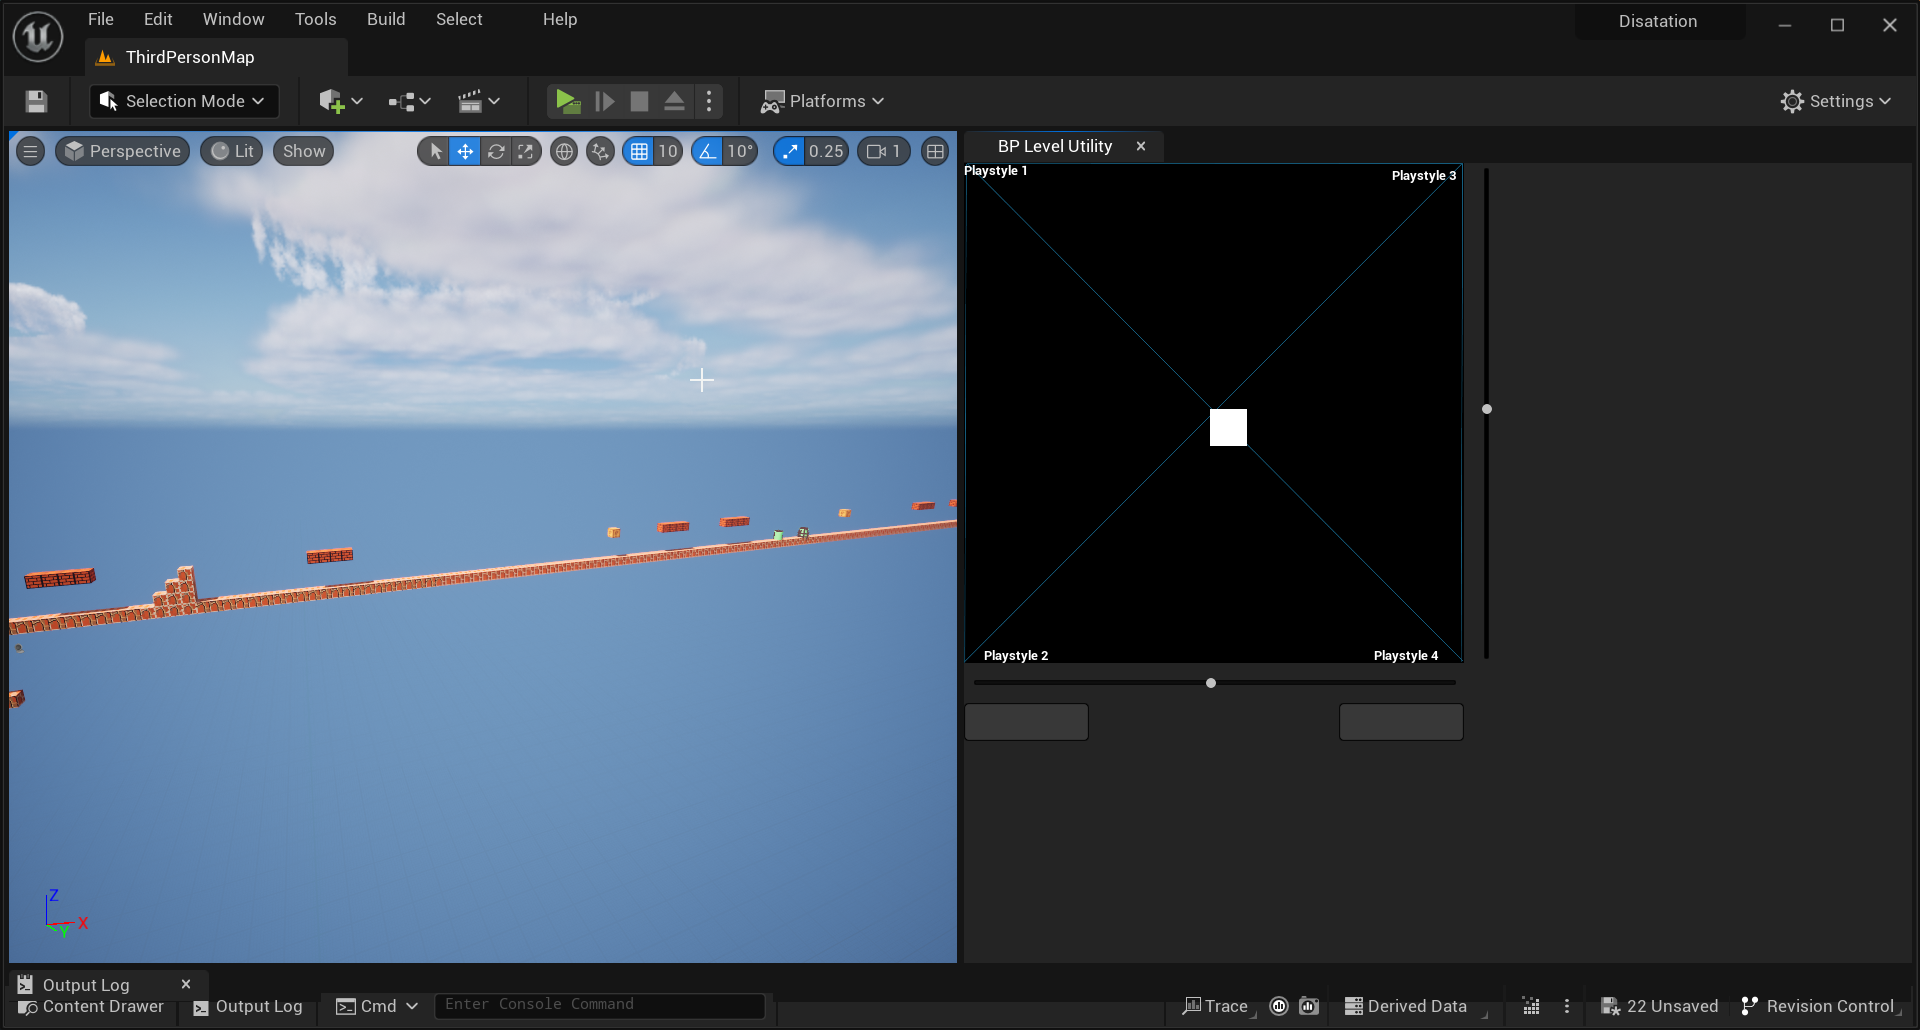
Task: Click the world coordinate system globe icon
Action: pos(564,151)
